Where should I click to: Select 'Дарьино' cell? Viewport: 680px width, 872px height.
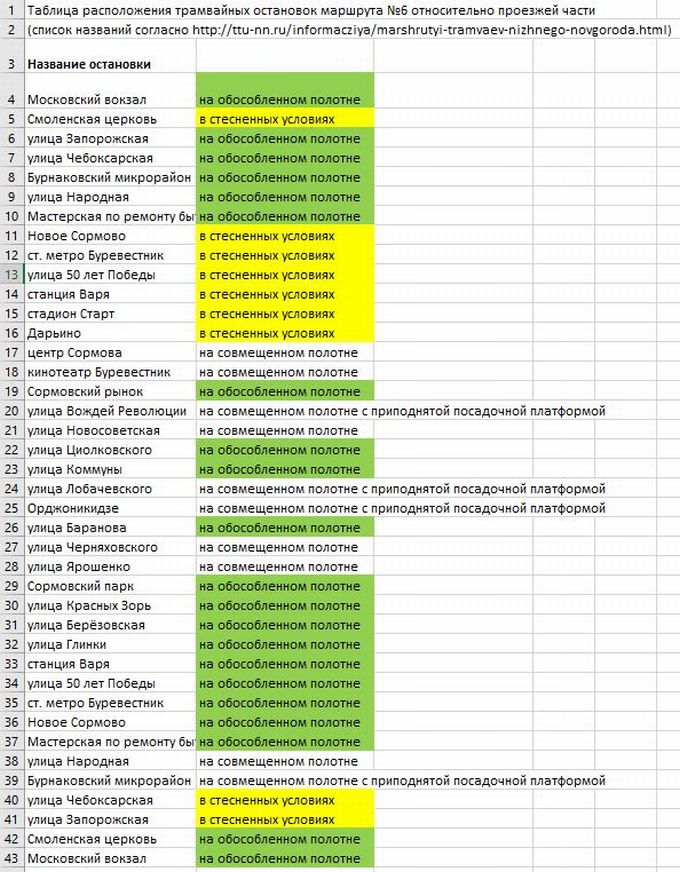pyautogui.click(x=110, y=333)
